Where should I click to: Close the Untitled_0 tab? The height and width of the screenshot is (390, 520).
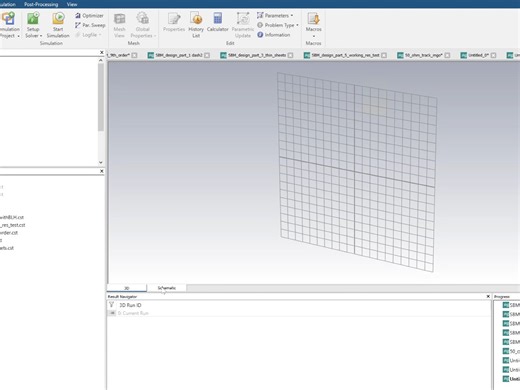(493, 55)
